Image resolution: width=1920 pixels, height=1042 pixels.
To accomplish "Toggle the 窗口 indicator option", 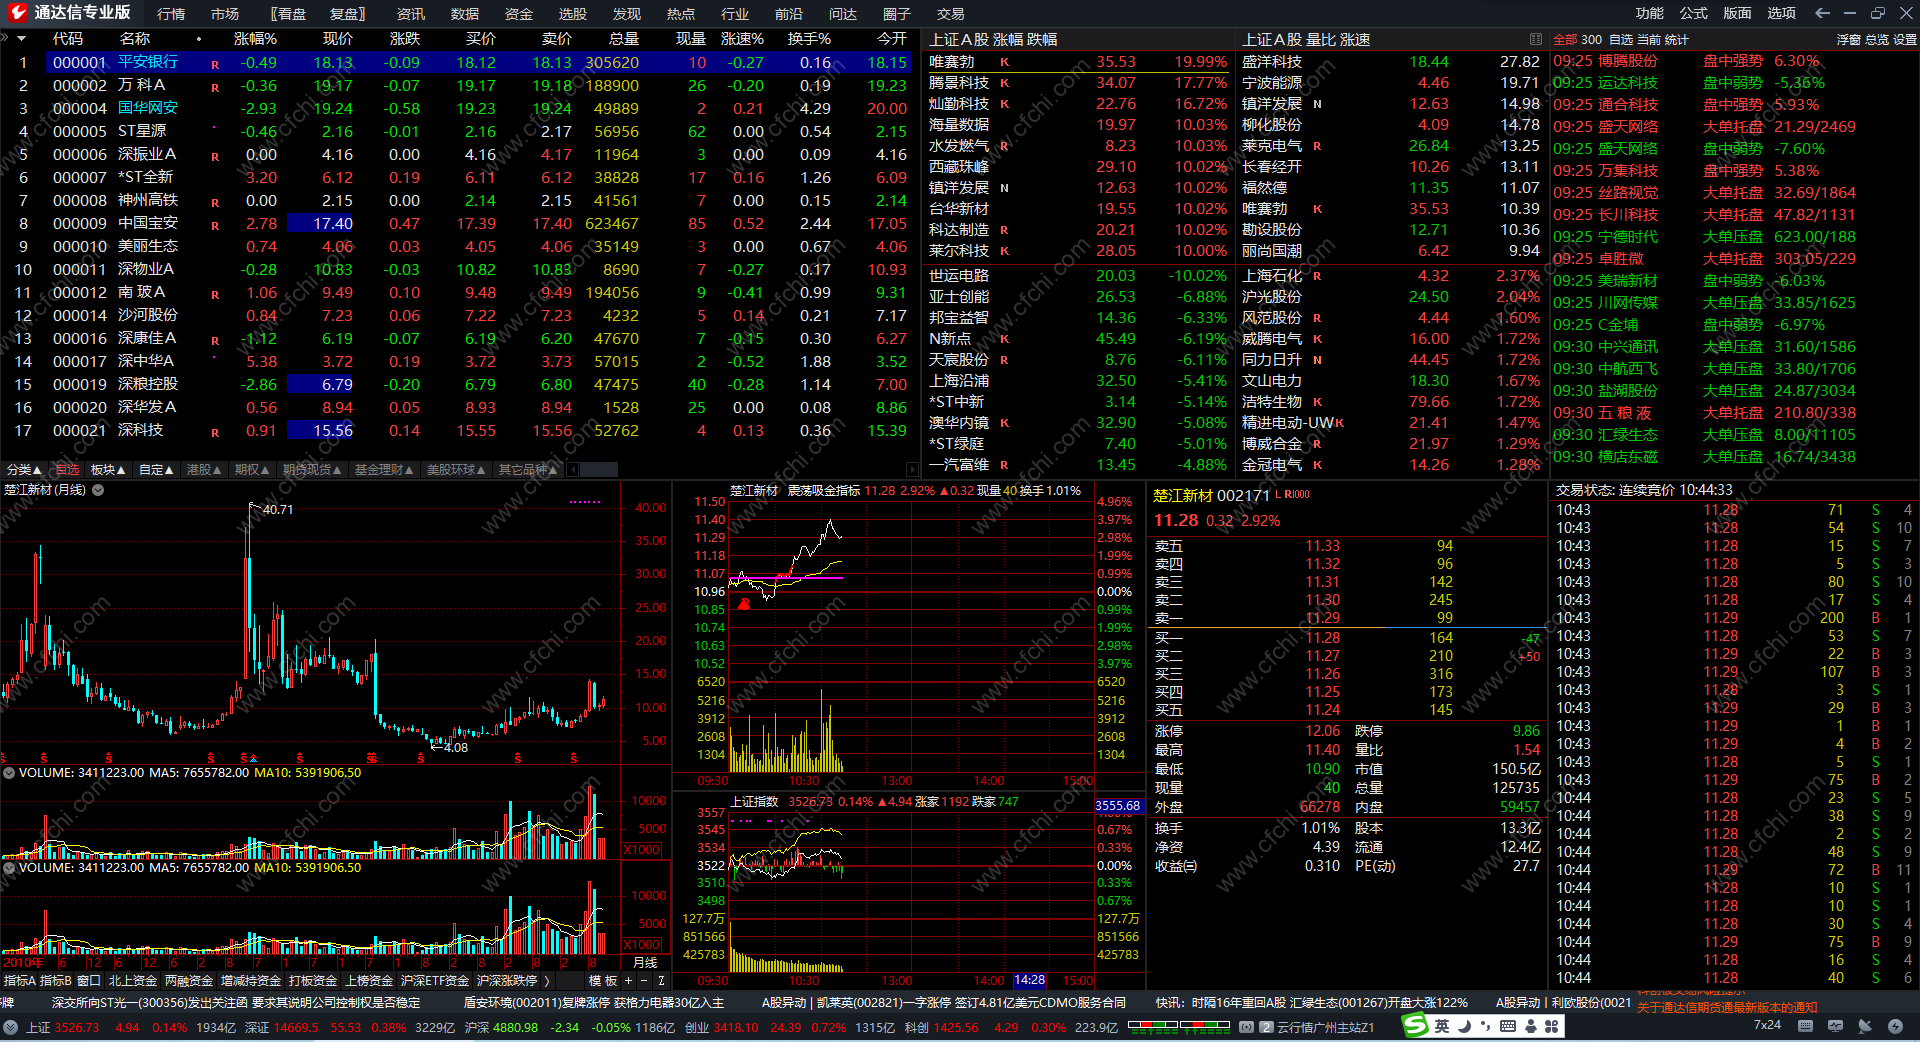I will pyautogui.click(x=89, y=981).
